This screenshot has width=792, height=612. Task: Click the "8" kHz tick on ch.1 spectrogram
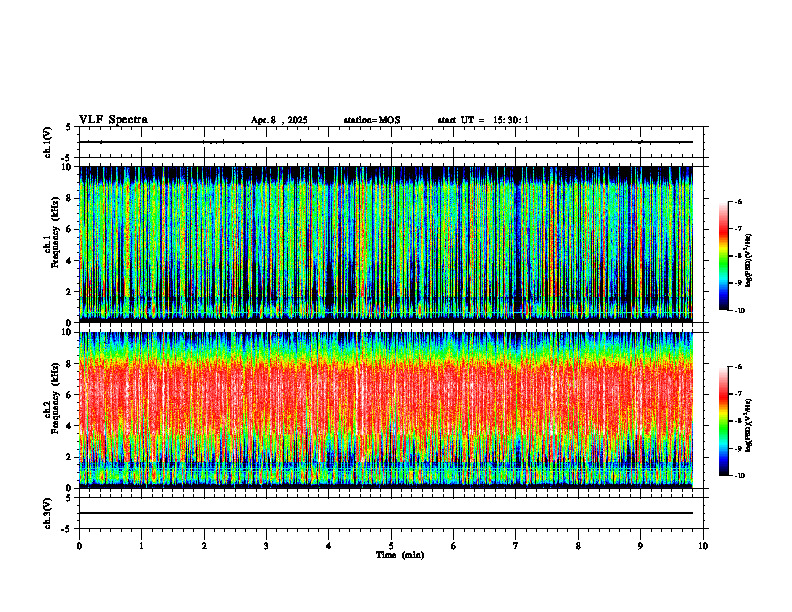[70, 198]
